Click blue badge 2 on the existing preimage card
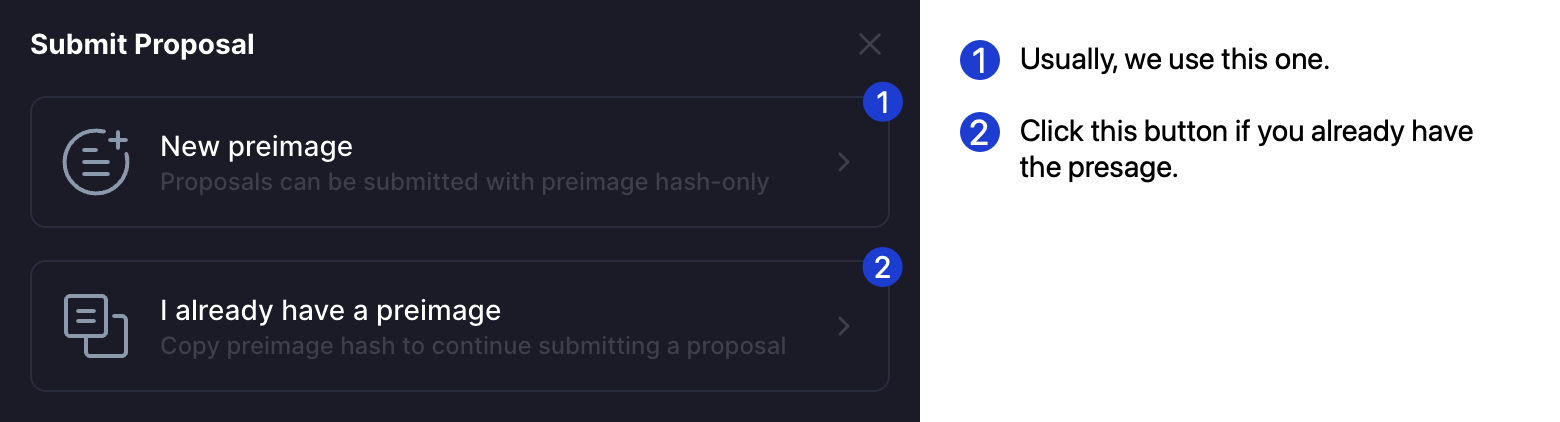 [882, 267]
